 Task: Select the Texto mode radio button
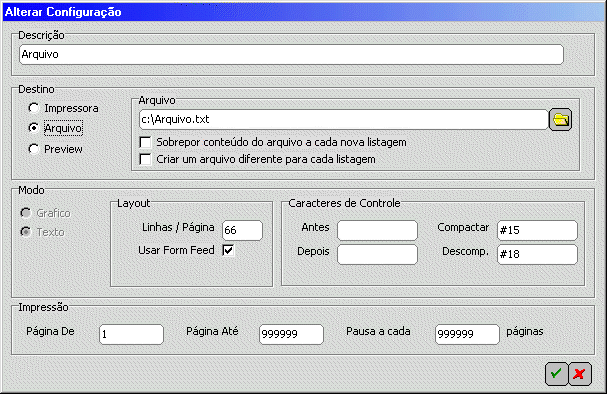tap(26, 232)
